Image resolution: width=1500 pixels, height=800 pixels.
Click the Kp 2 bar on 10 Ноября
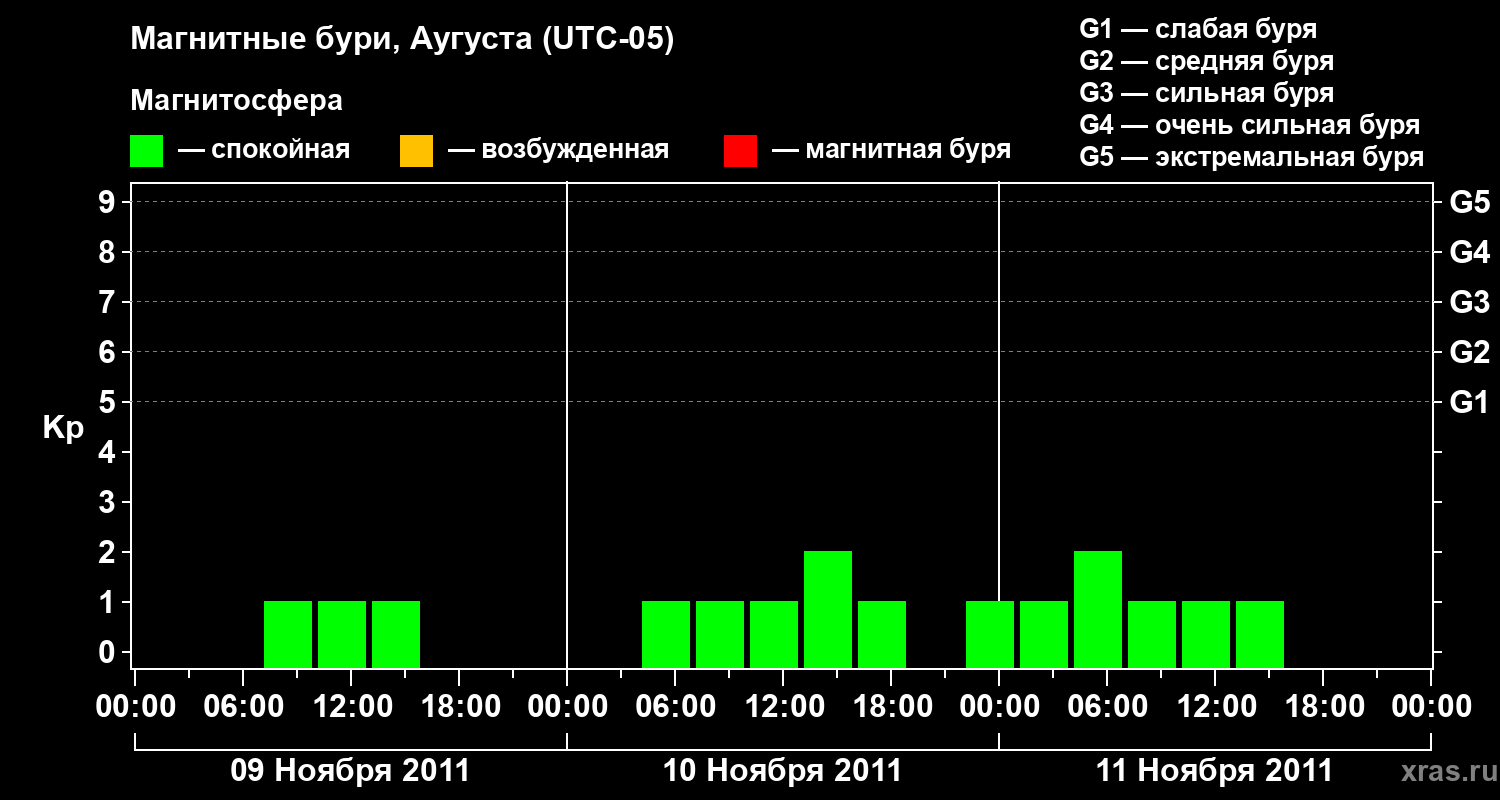click(828, 609)
